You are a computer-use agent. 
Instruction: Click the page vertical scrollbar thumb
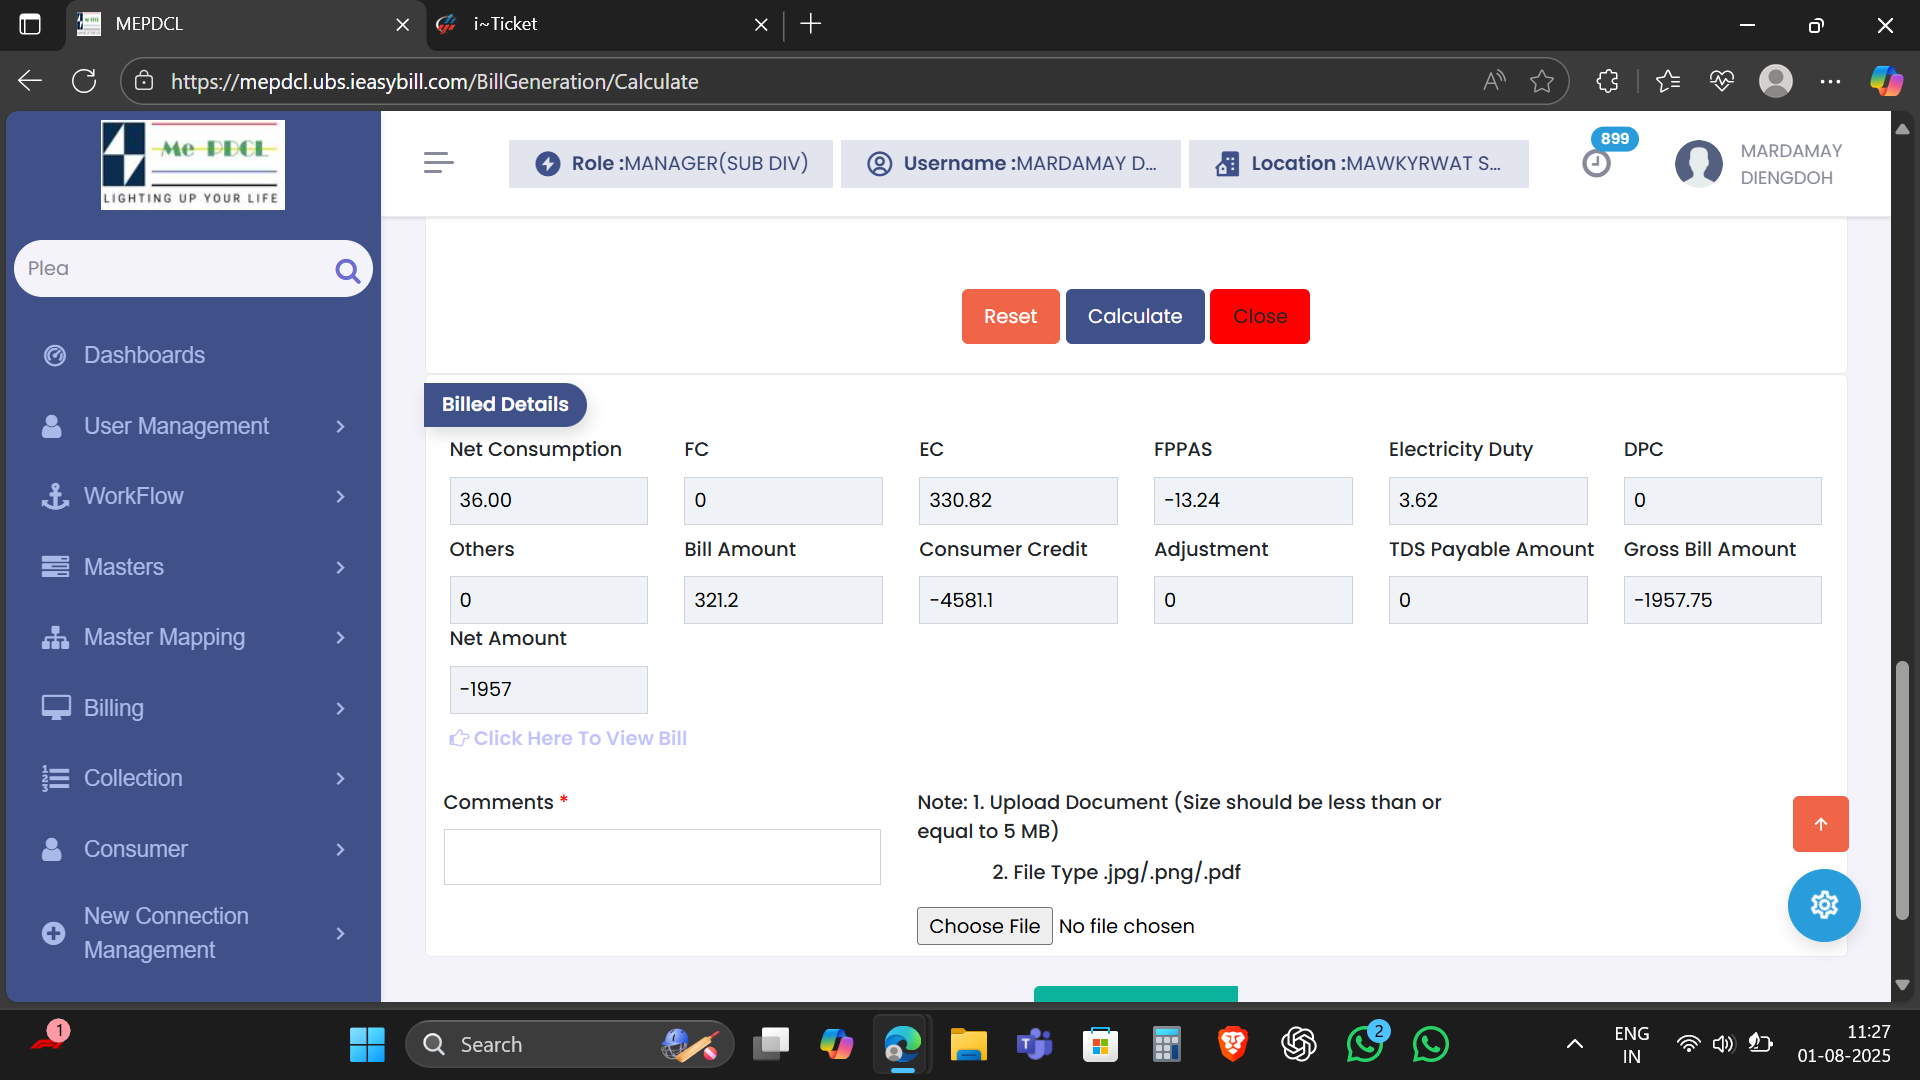(x=1902, y=790)
